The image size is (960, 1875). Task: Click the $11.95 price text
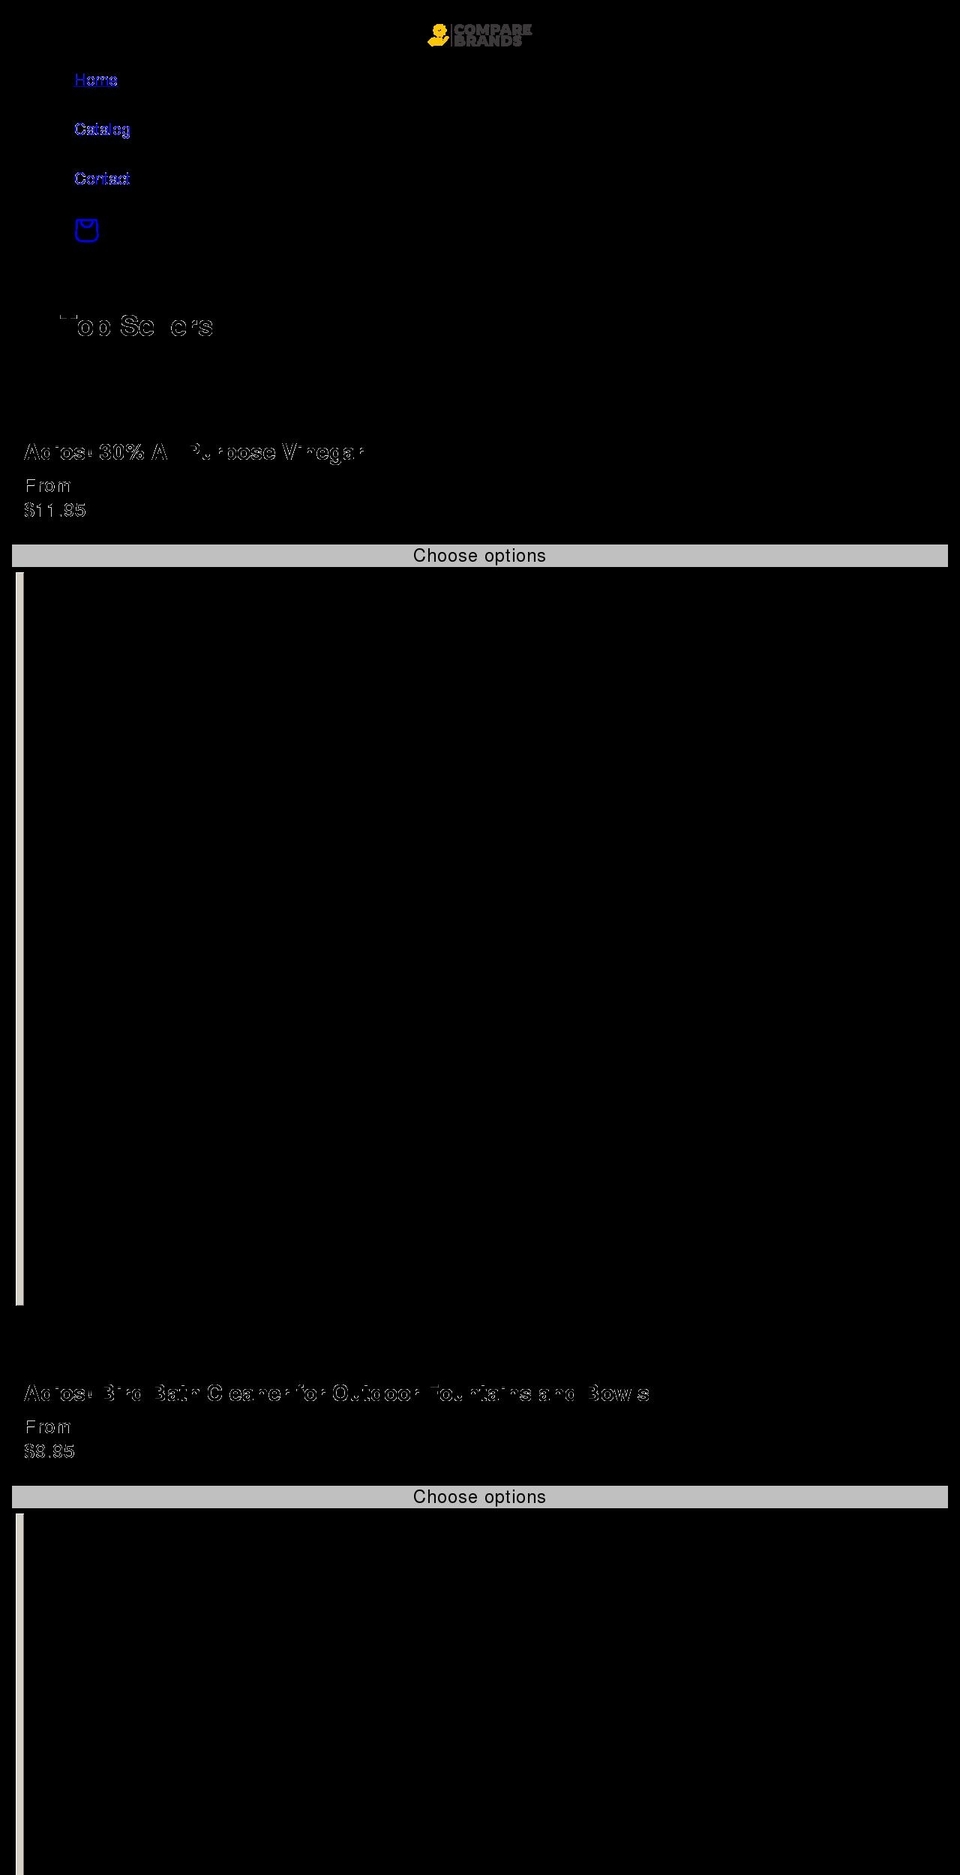click(x=55, y=510)
